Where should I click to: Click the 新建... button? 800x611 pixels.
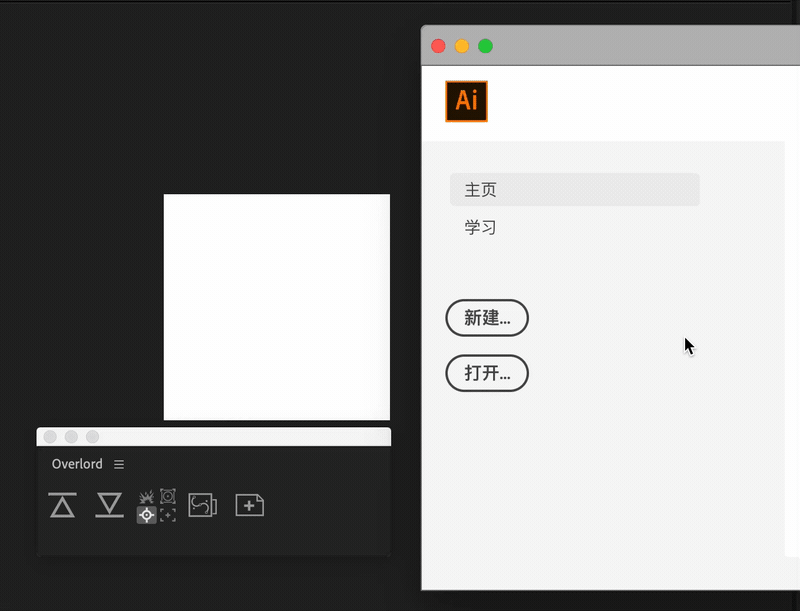pos(487,318)
